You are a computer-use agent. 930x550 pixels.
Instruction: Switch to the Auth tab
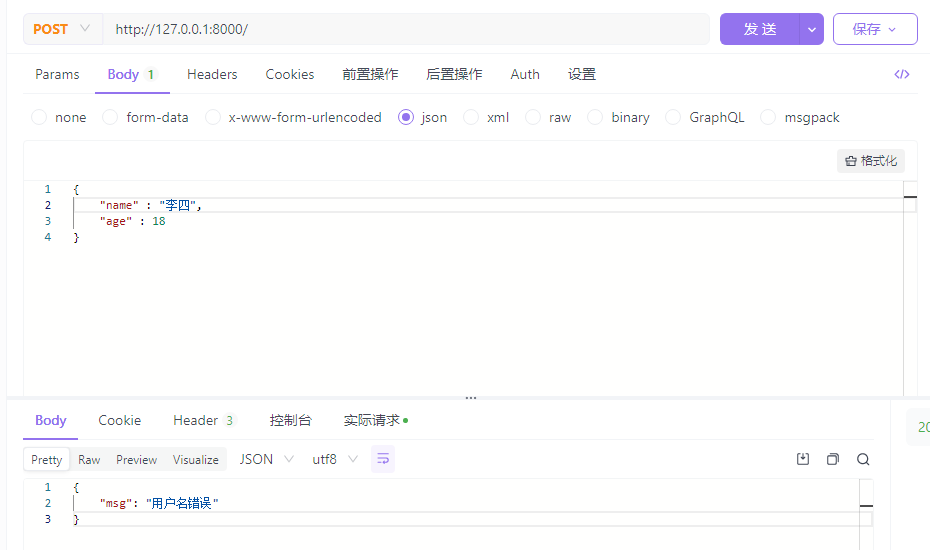pos(525,74)
